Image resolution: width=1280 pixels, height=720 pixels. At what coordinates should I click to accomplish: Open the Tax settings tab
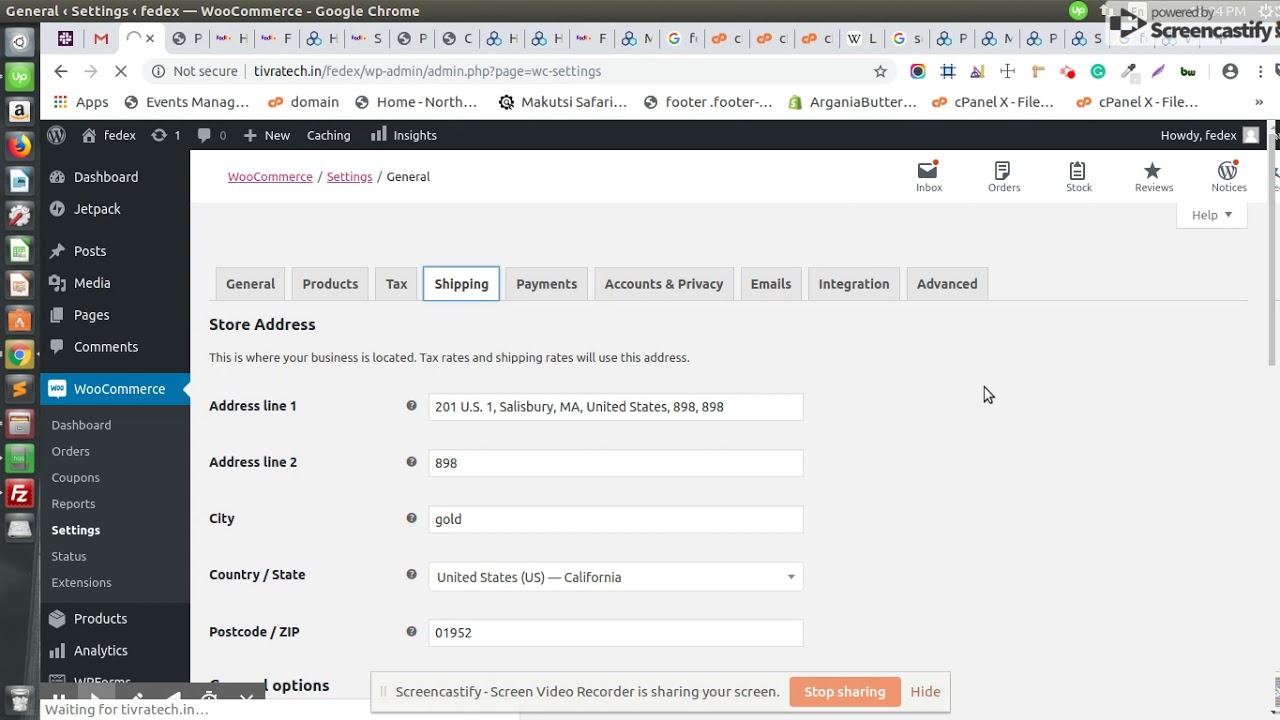(397, 284)
